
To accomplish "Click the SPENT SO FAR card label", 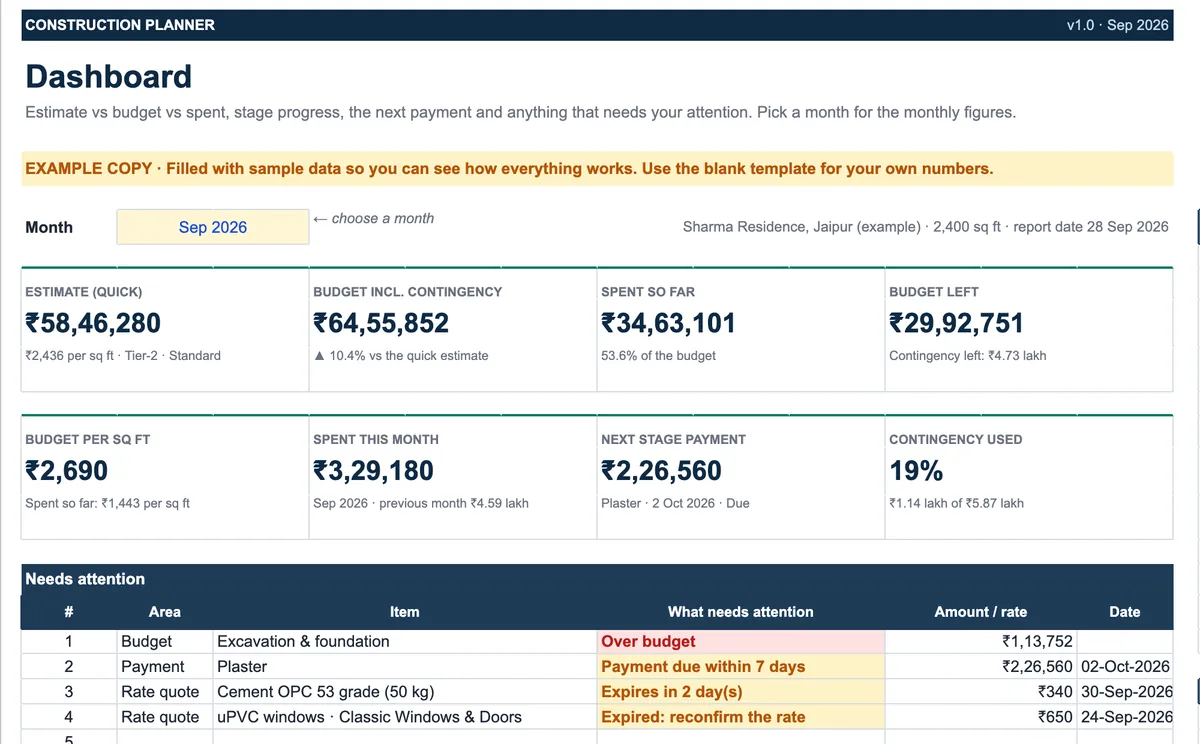I will point(648,292).
